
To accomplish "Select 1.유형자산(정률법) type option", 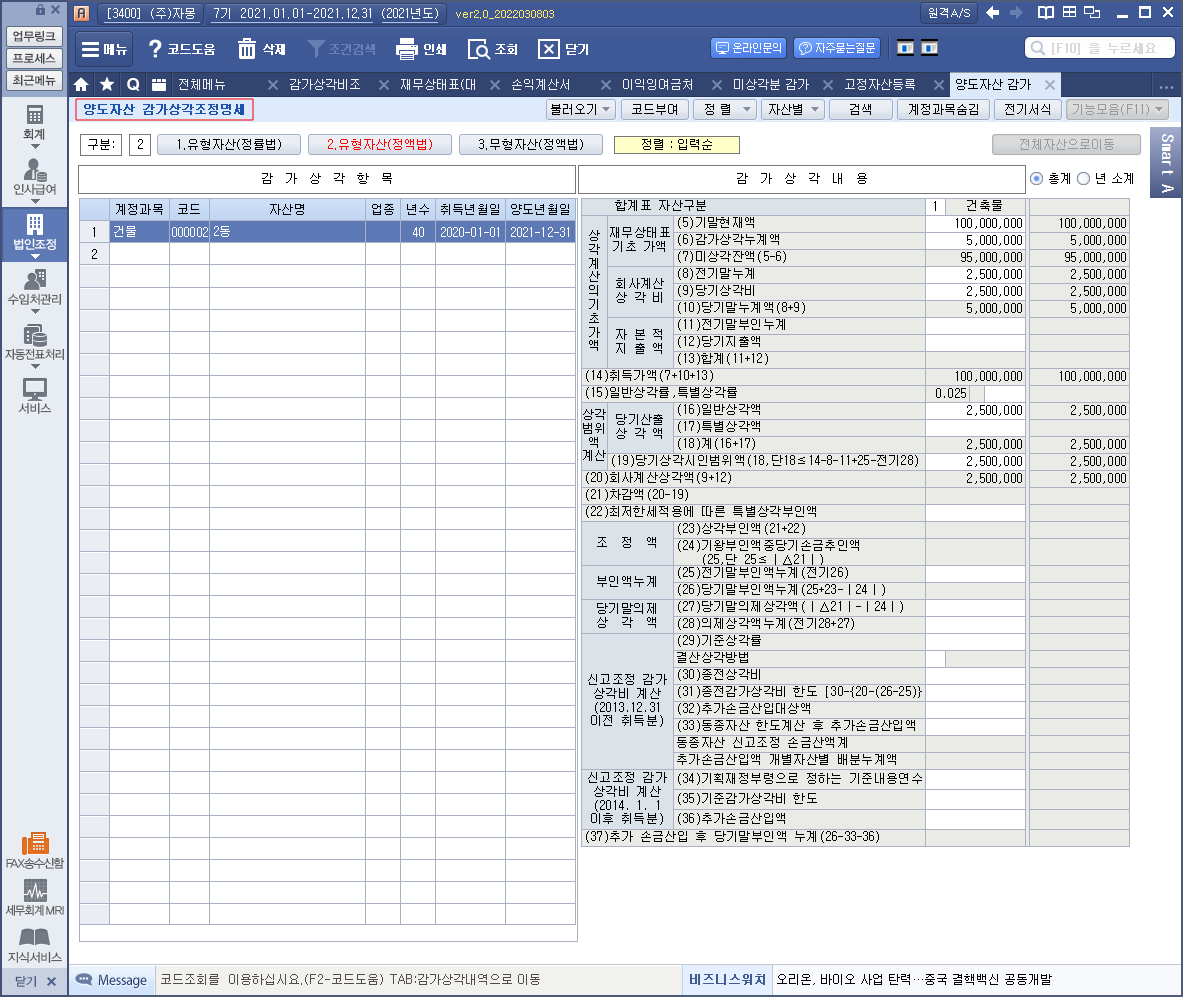I will click(x=228, y=145).
